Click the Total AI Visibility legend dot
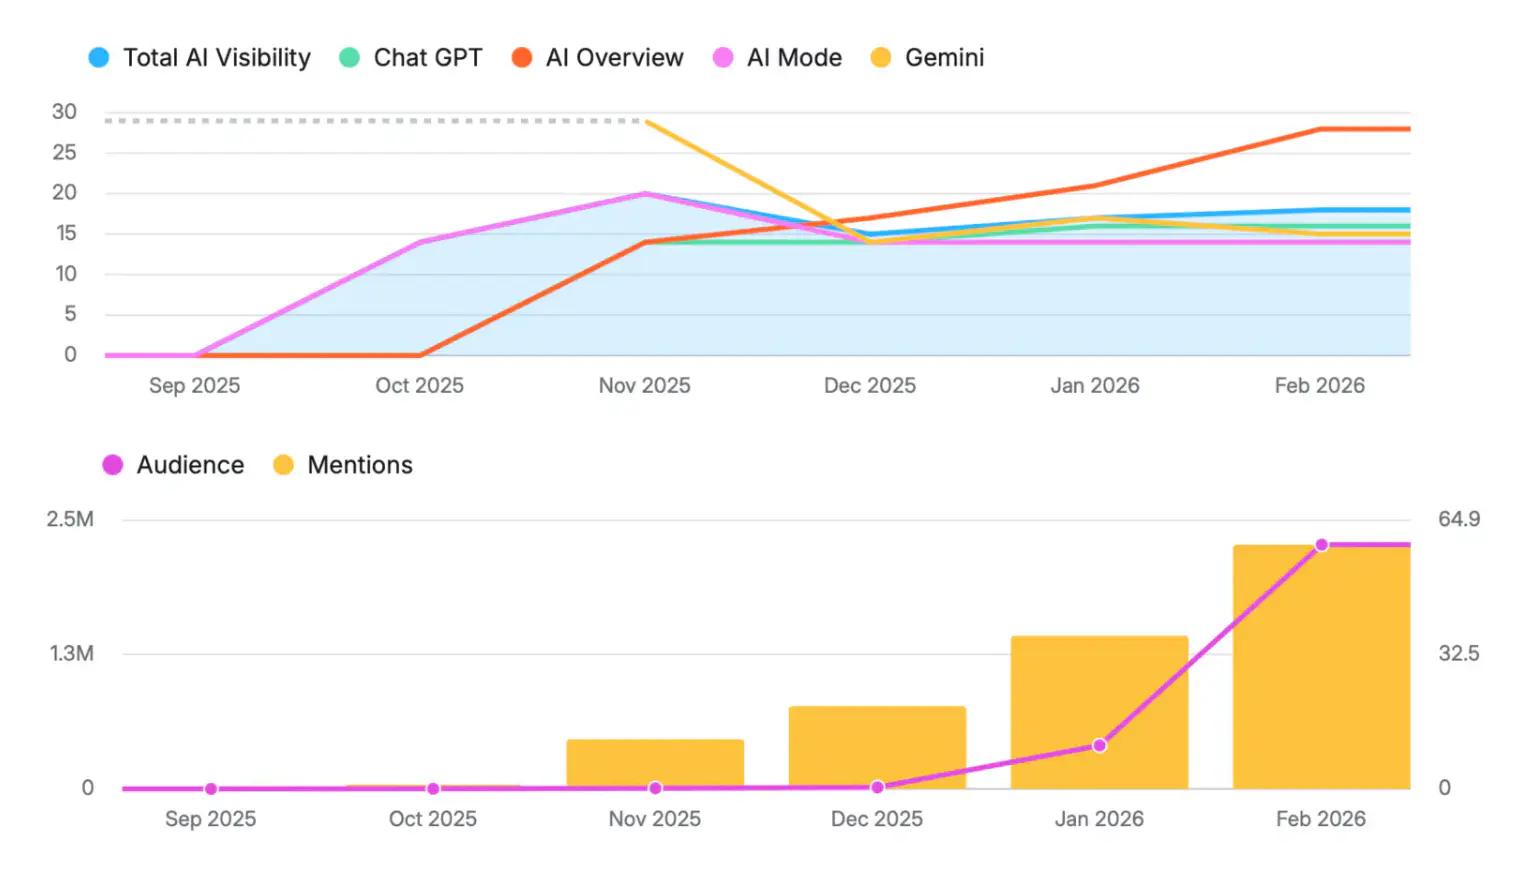The image size is (1534, 882). 99,58
